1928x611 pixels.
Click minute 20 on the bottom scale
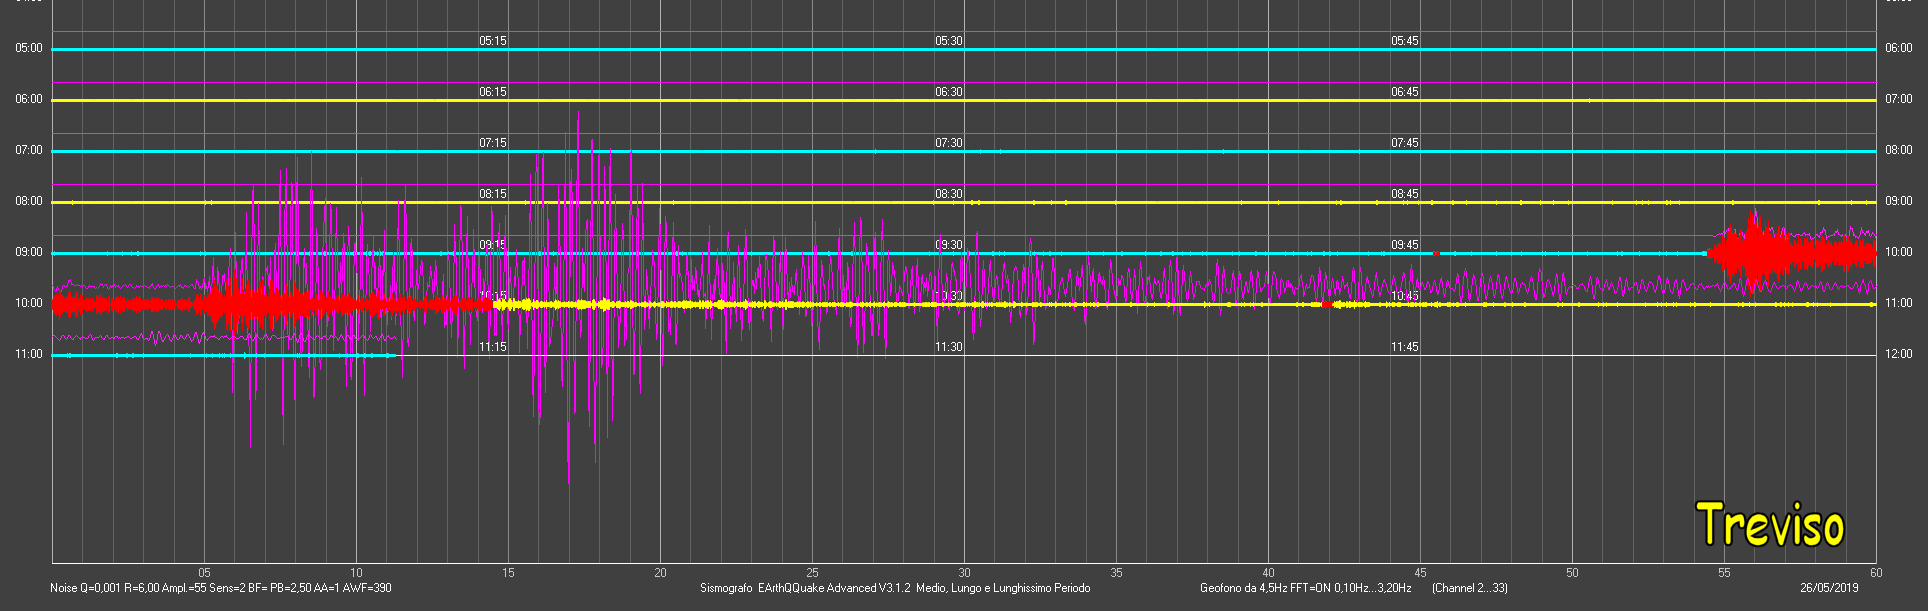coord(660,573)
